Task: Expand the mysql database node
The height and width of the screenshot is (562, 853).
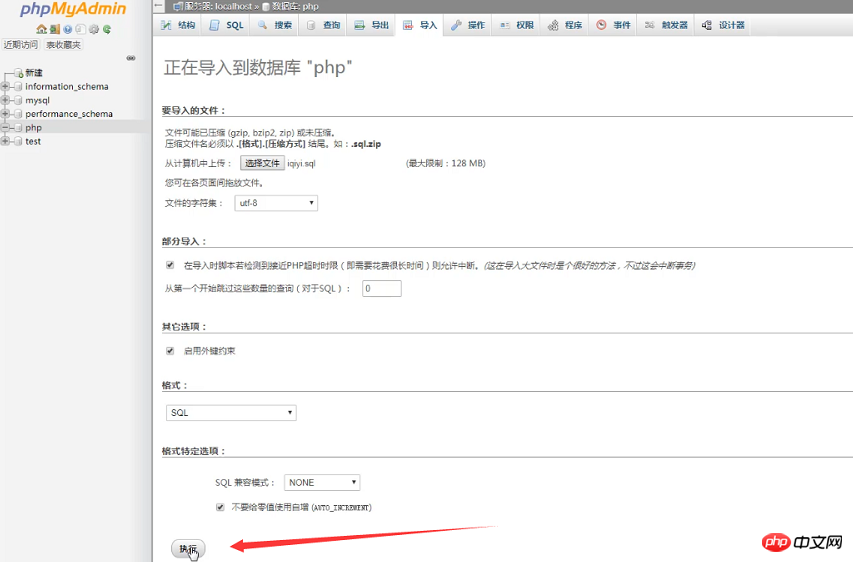Action: pyautogui.click(x=5, y=100)
